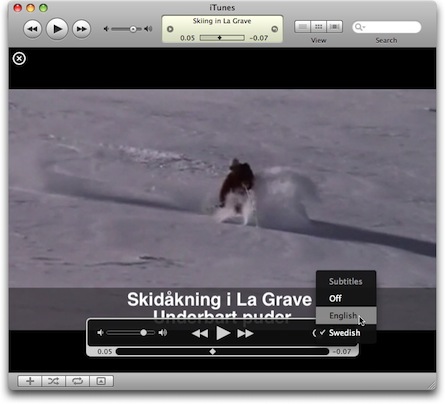Click the main Play button in top toolbar
Image resolution: width=445 pixels, height=404 pixels.
[x=57, y=29]
